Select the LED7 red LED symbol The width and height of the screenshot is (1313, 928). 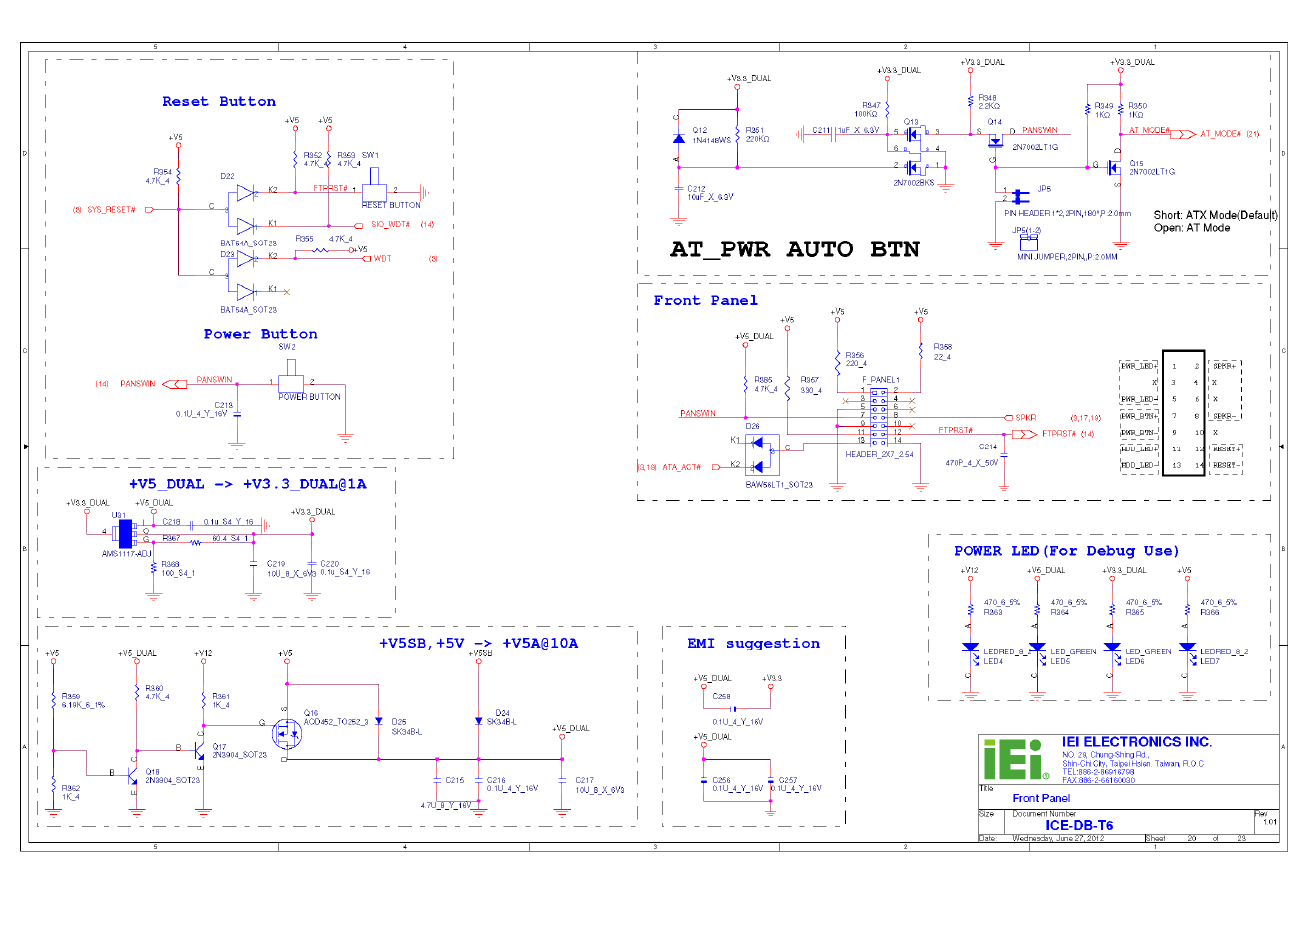tap(1186, 650)
